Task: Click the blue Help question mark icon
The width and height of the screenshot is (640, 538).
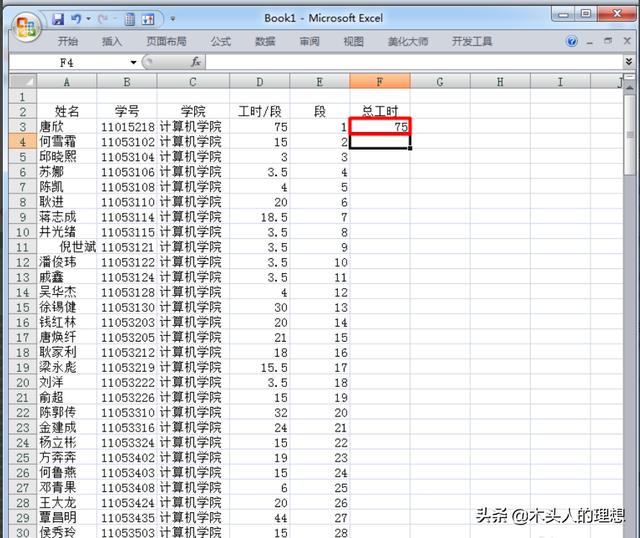Action: point(572,41)
